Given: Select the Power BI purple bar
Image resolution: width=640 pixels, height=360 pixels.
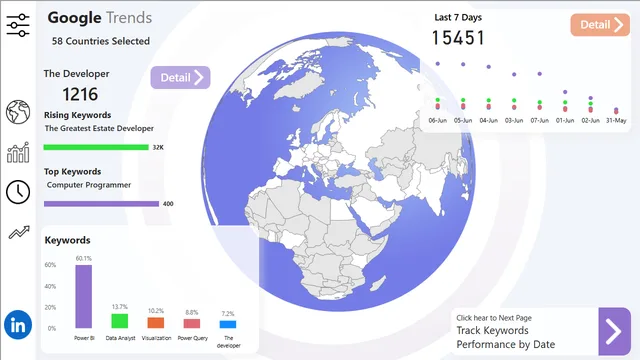Looking at the screenshot, I should click(84, 297).
